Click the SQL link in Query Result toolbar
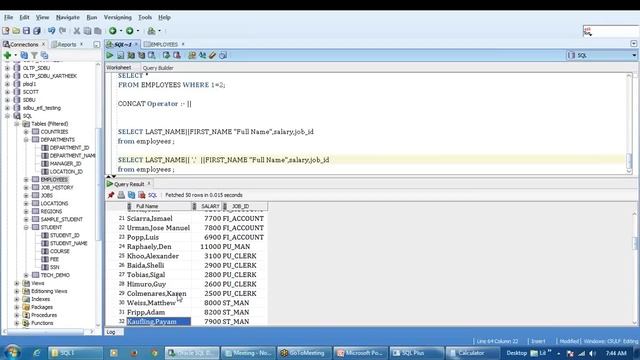 (153, 195)
